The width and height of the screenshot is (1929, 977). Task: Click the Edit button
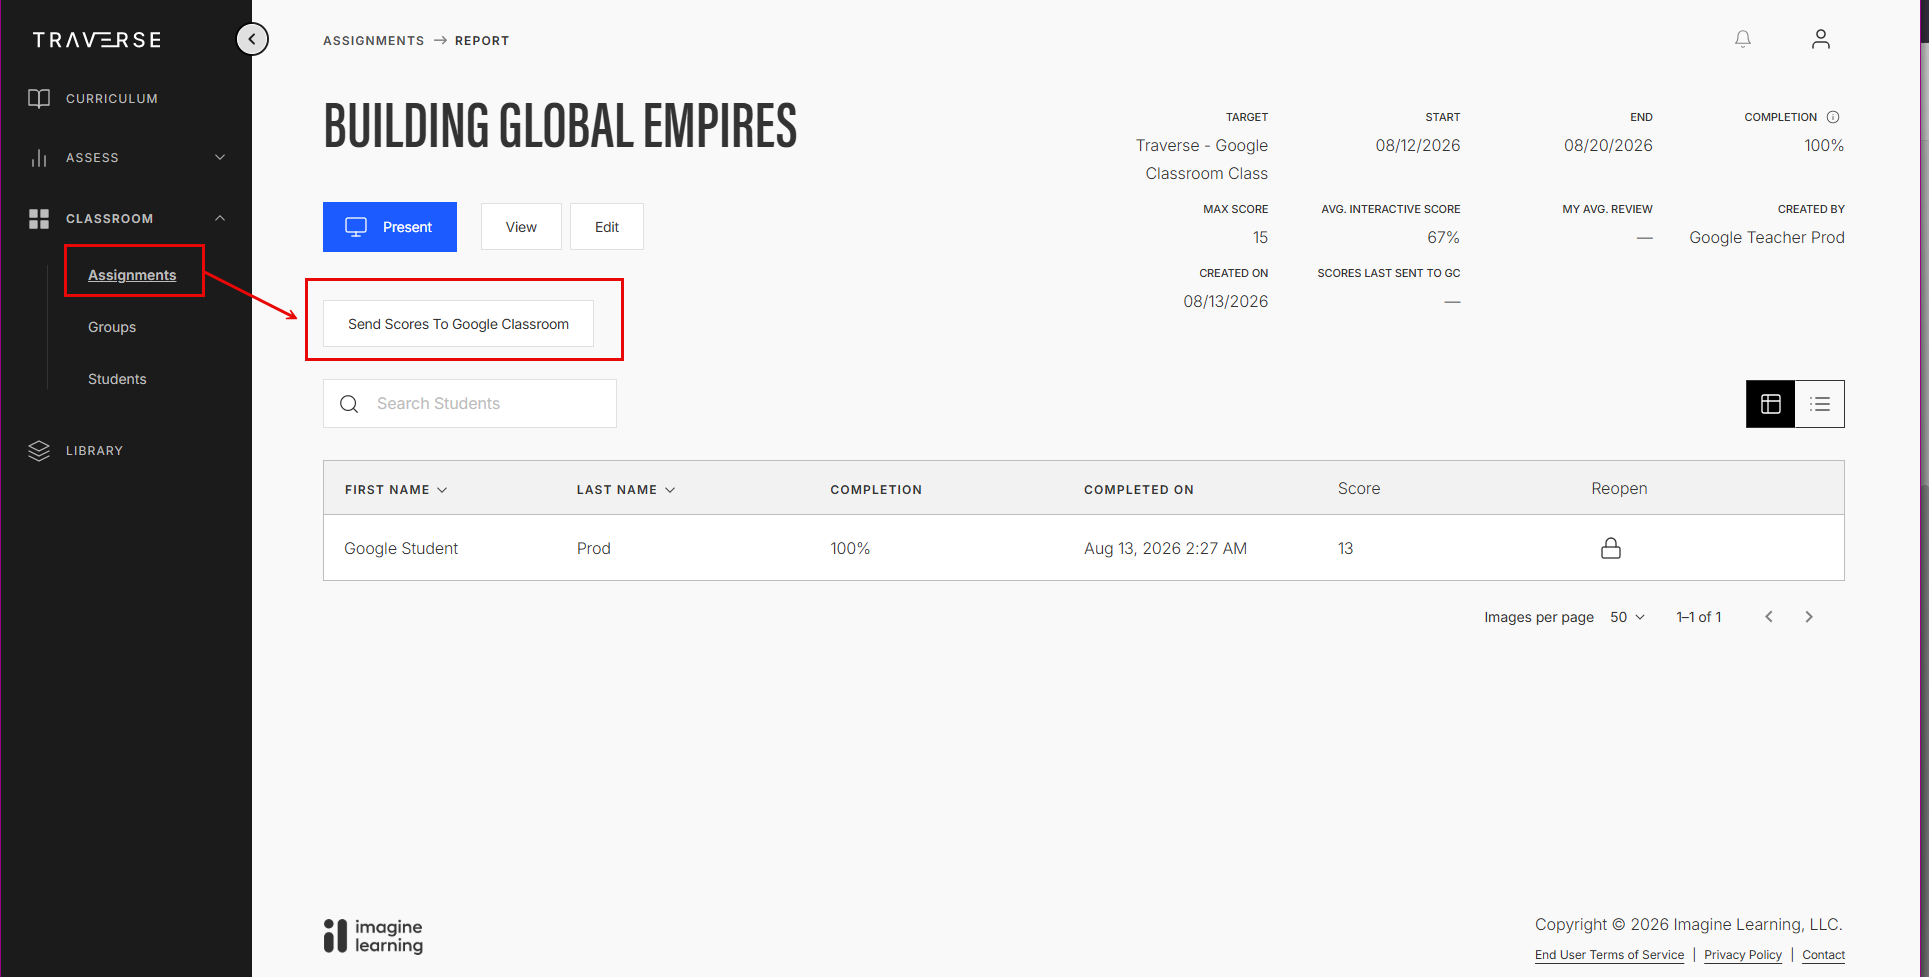pos(607,227)
